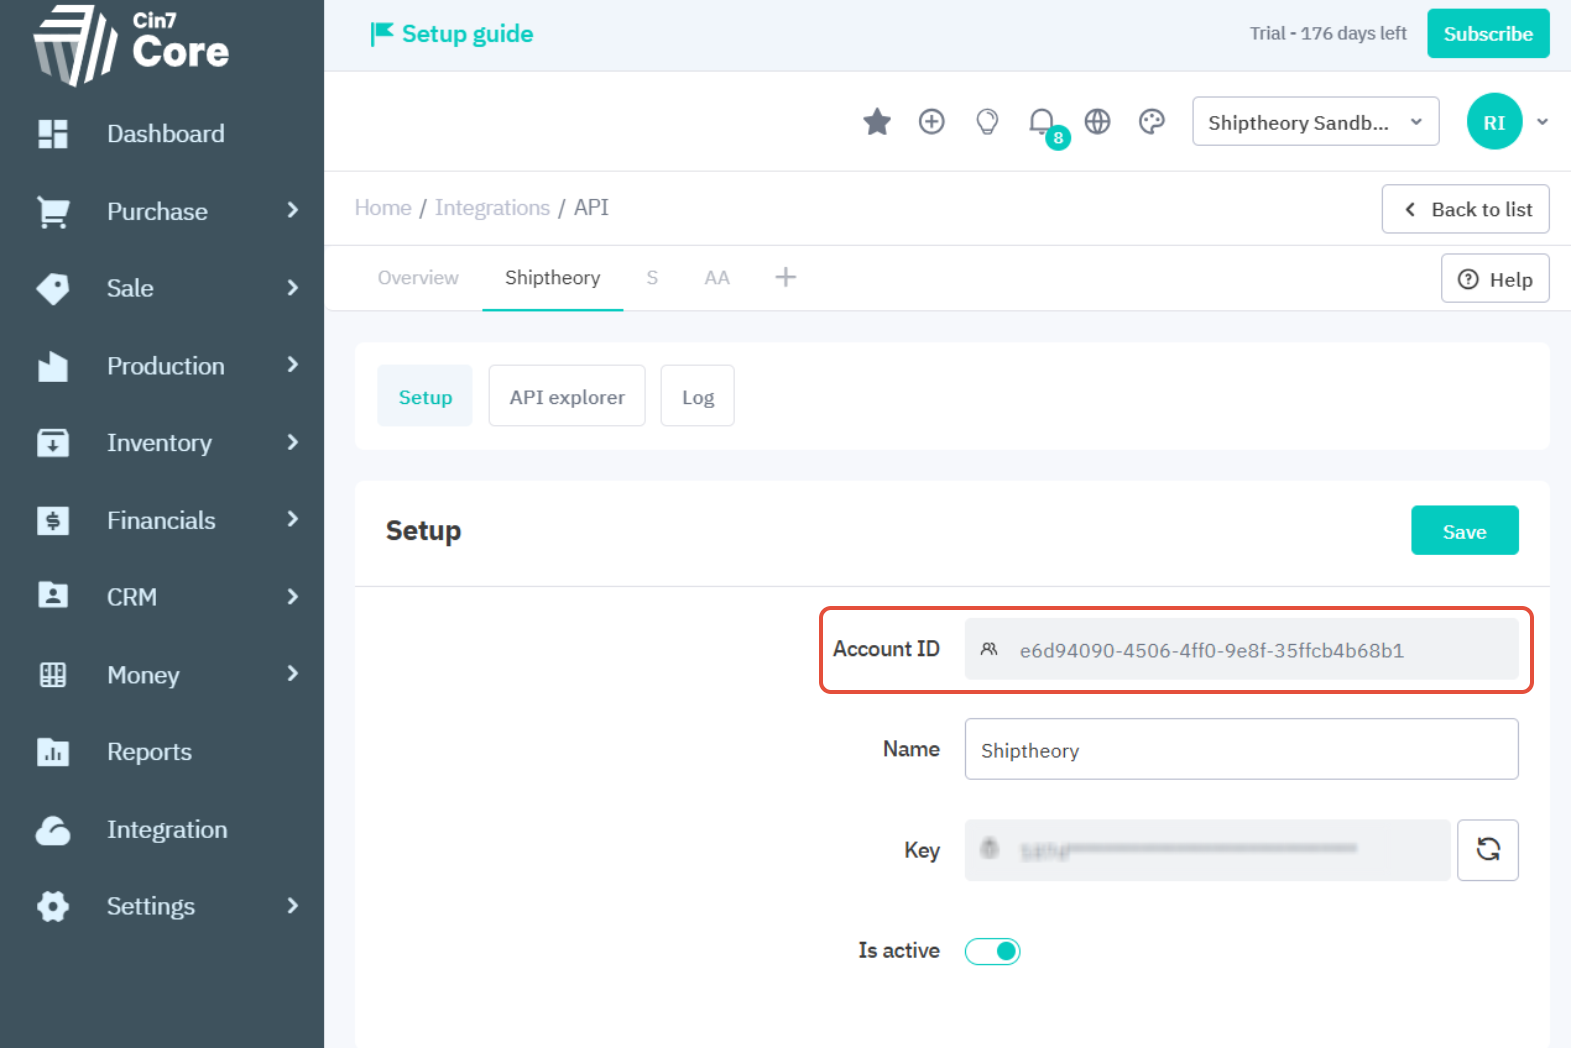Click the Name input field
Image resolution: width=1571 pixels, height=1048 pixels.
(1241, 749)
